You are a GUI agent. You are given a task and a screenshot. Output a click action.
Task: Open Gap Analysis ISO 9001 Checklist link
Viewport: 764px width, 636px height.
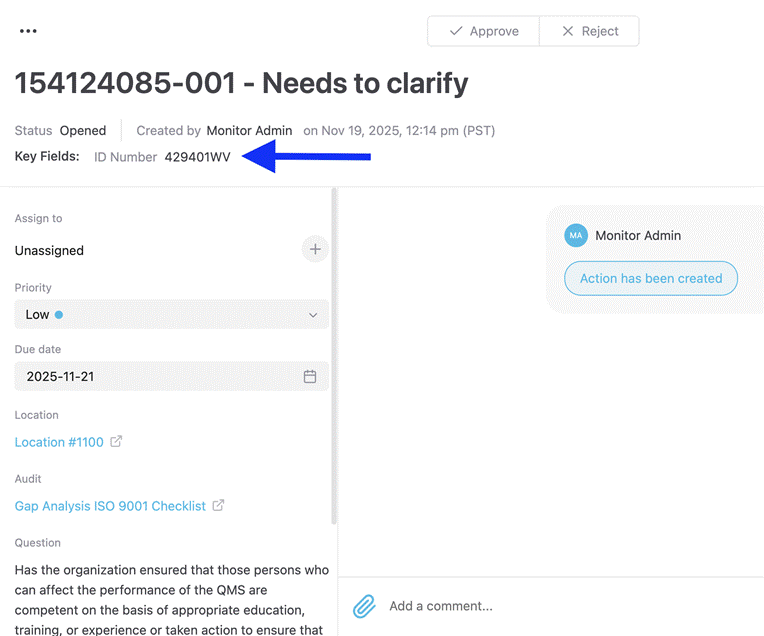110,506
